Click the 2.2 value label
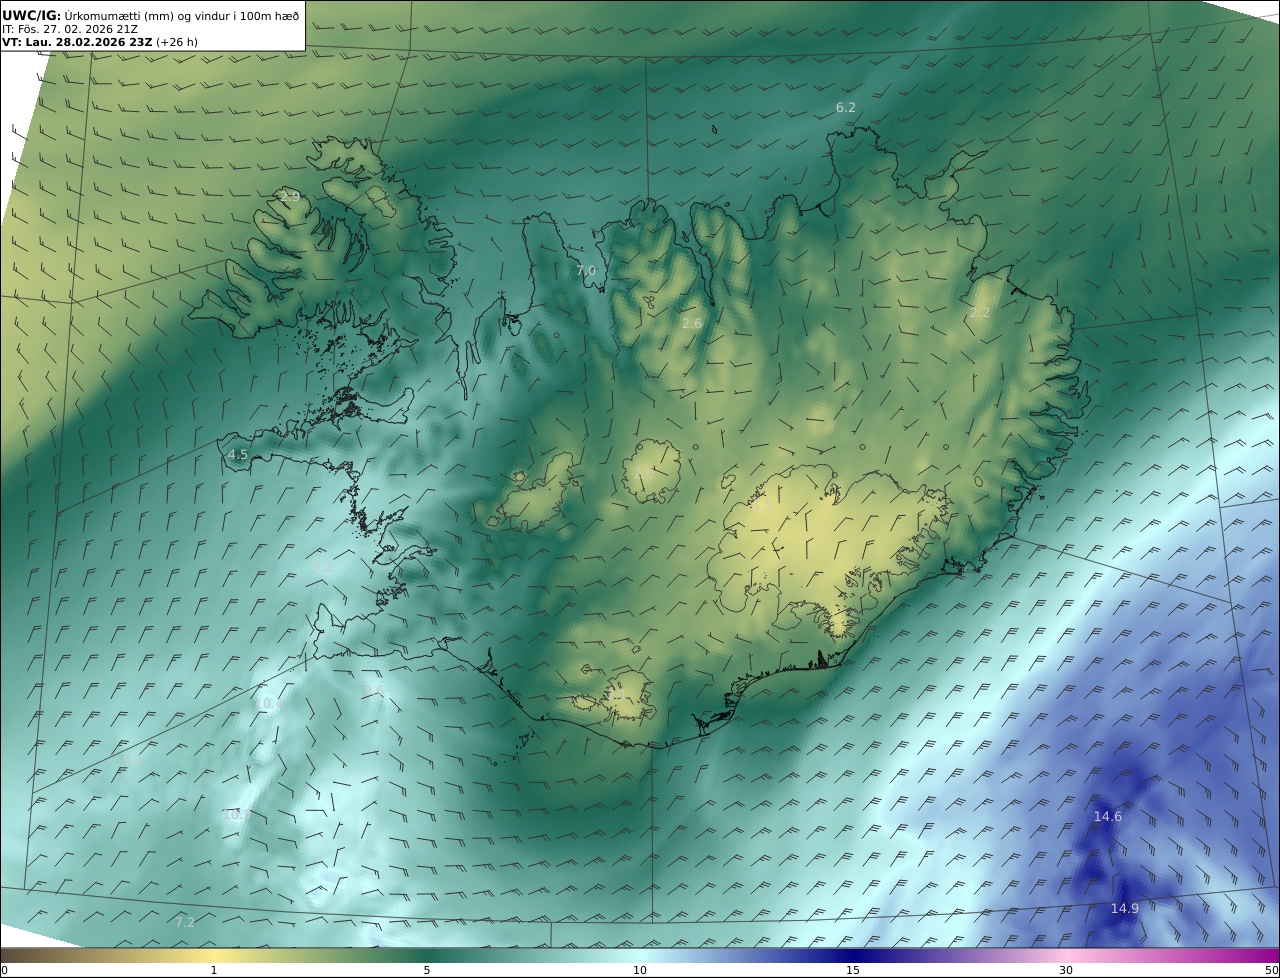Viewport: 1280px width, 978px height. pos(980,313)
